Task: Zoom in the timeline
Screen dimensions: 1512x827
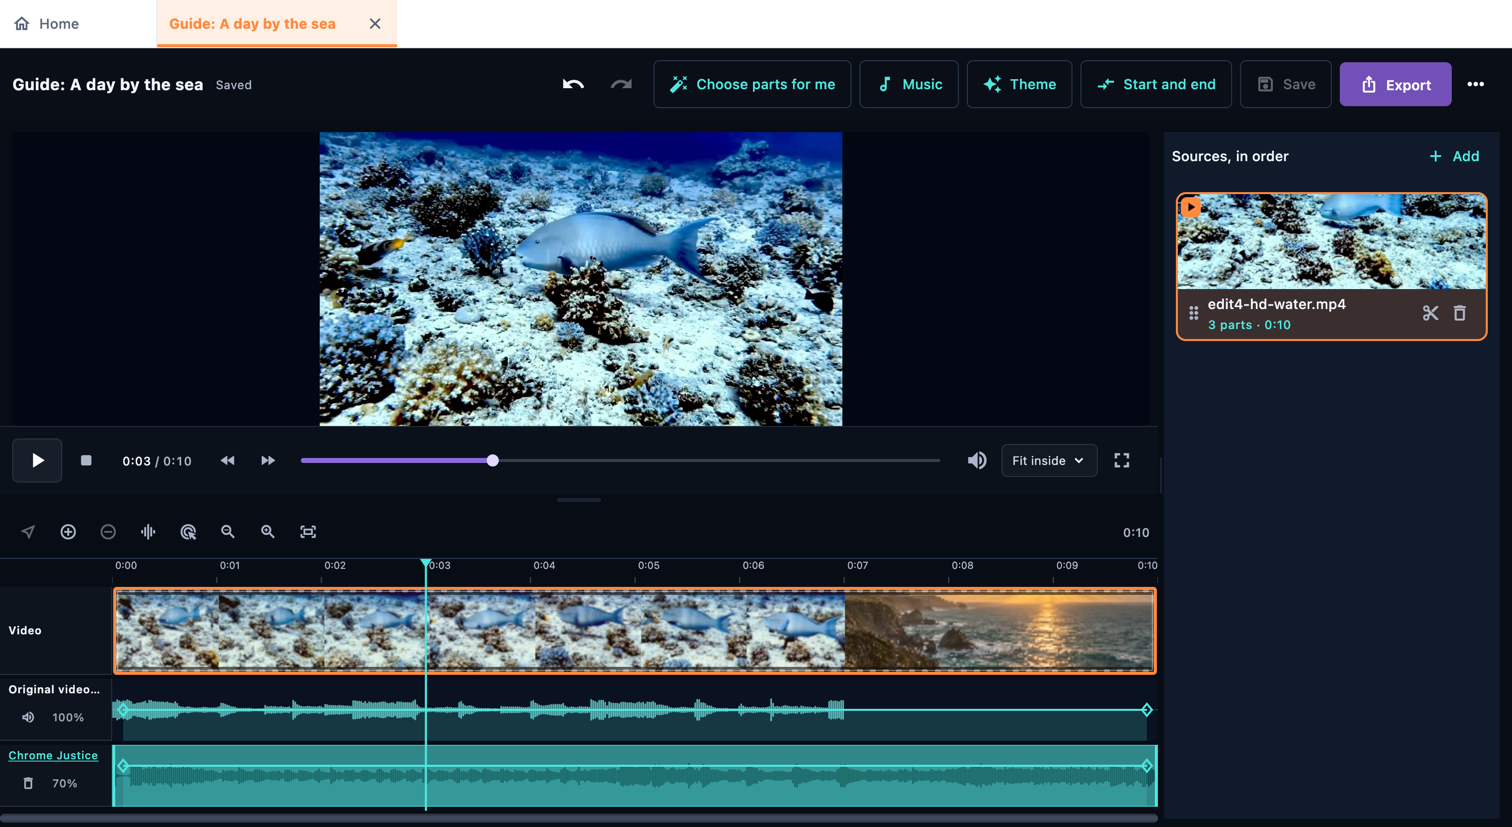Action: click(x=268, y=532)
